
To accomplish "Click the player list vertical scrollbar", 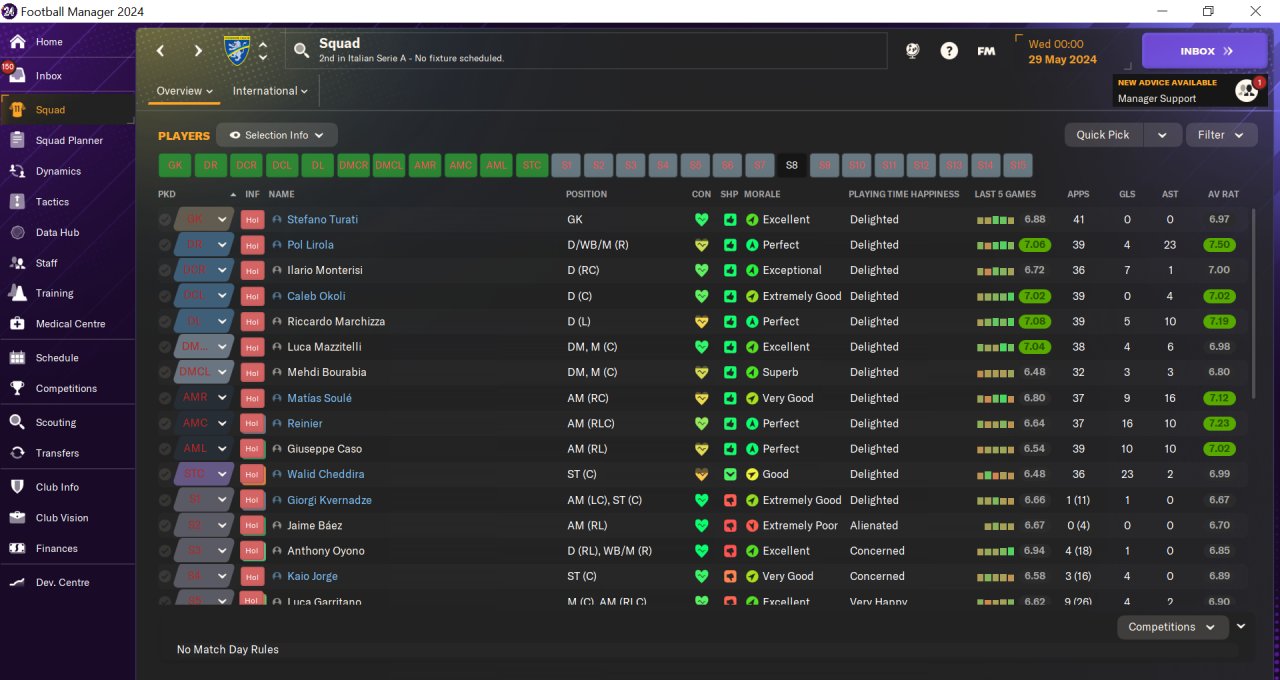I will pyautogui.click(x=1252, y=303).
